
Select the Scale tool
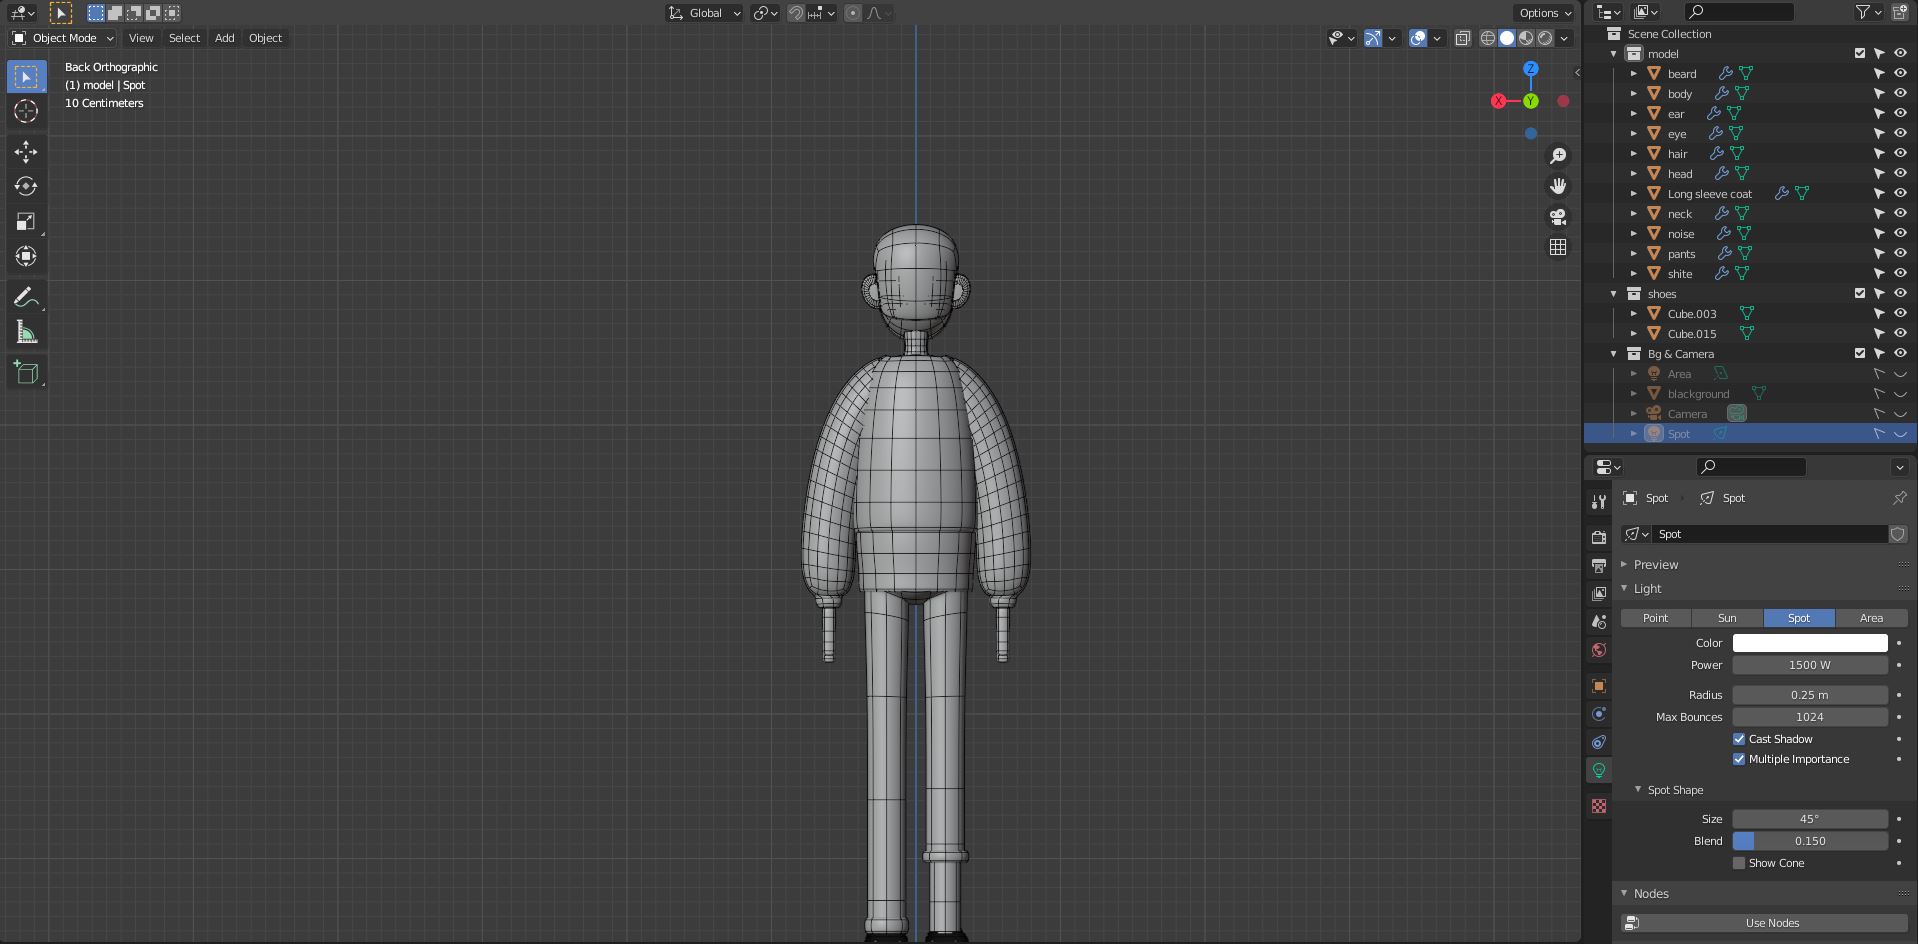26,221
